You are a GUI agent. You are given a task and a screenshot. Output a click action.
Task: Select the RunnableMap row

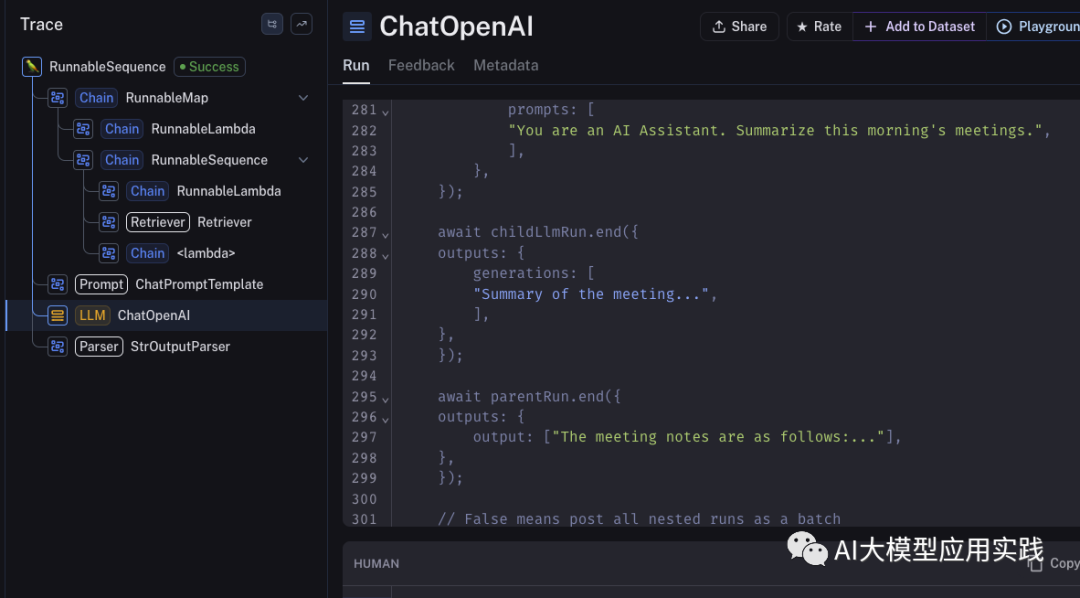166,98
